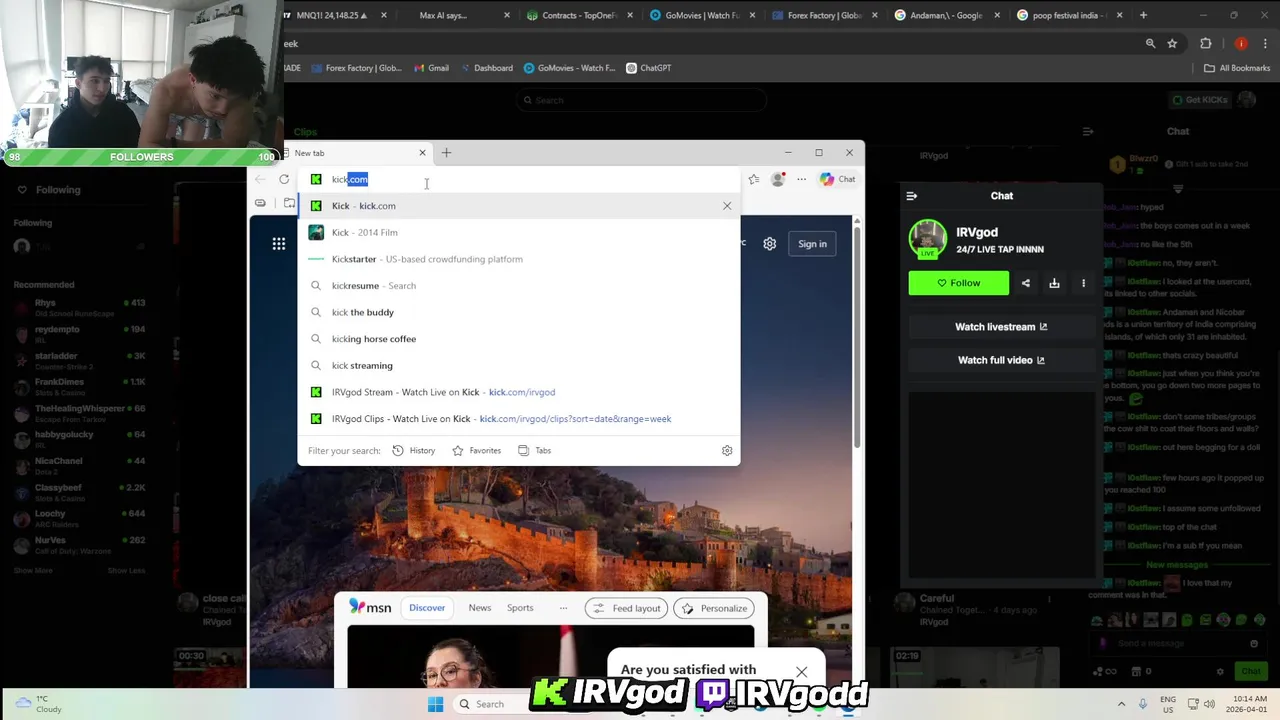
Task: Click Chrome zoom magnifier icon
Action: click(x=1150, y=43)
